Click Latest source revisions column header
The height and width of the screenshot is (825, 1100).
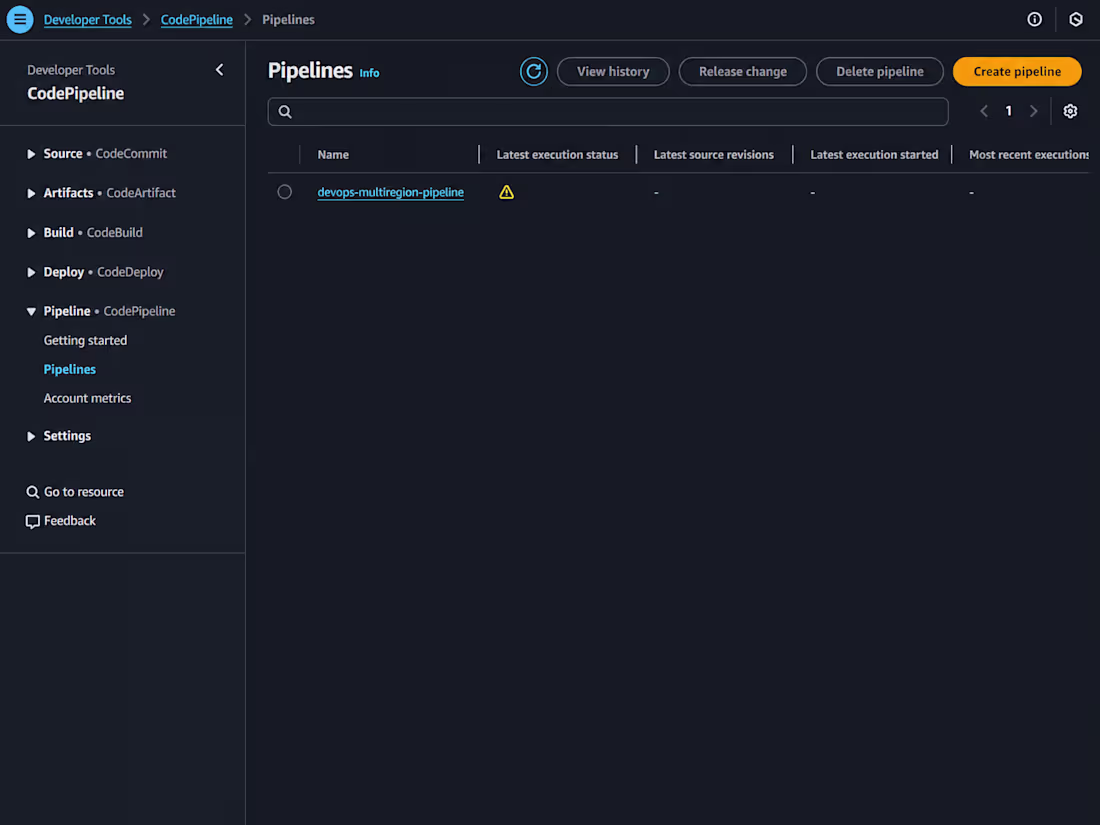713,154
